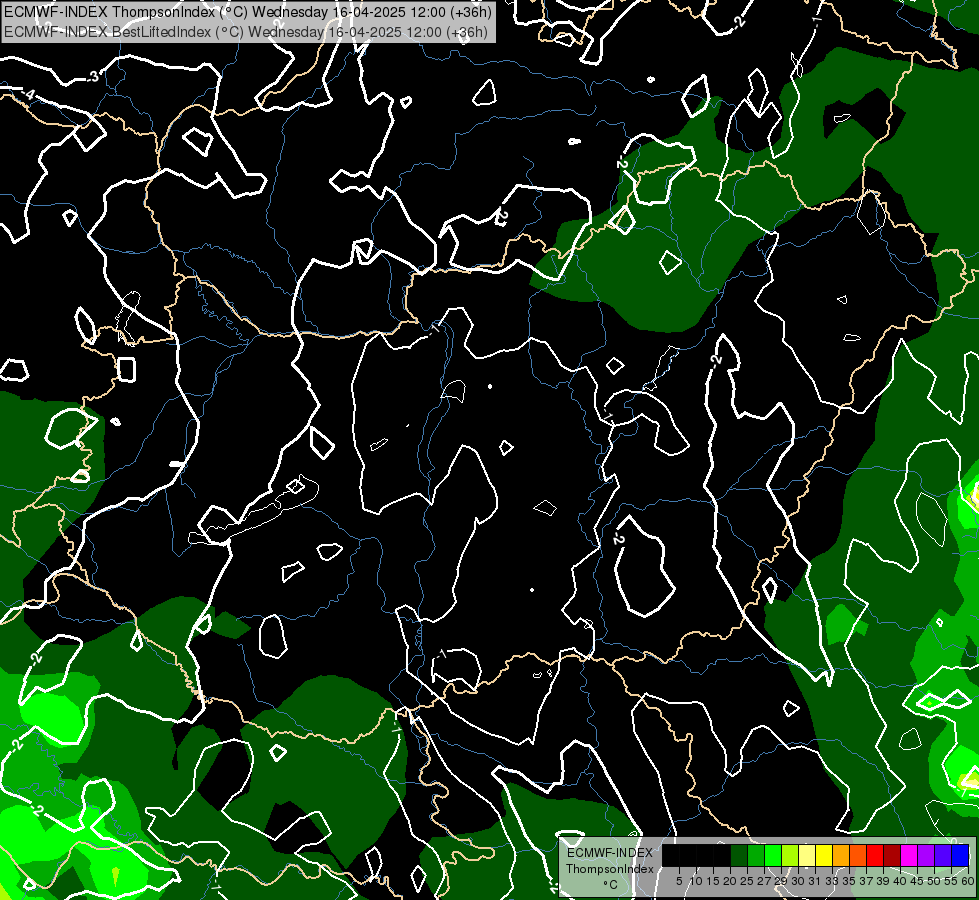Click legend tick label 5
The width and height of the screenshot is (979, 900).
click(x=679, y=881)
